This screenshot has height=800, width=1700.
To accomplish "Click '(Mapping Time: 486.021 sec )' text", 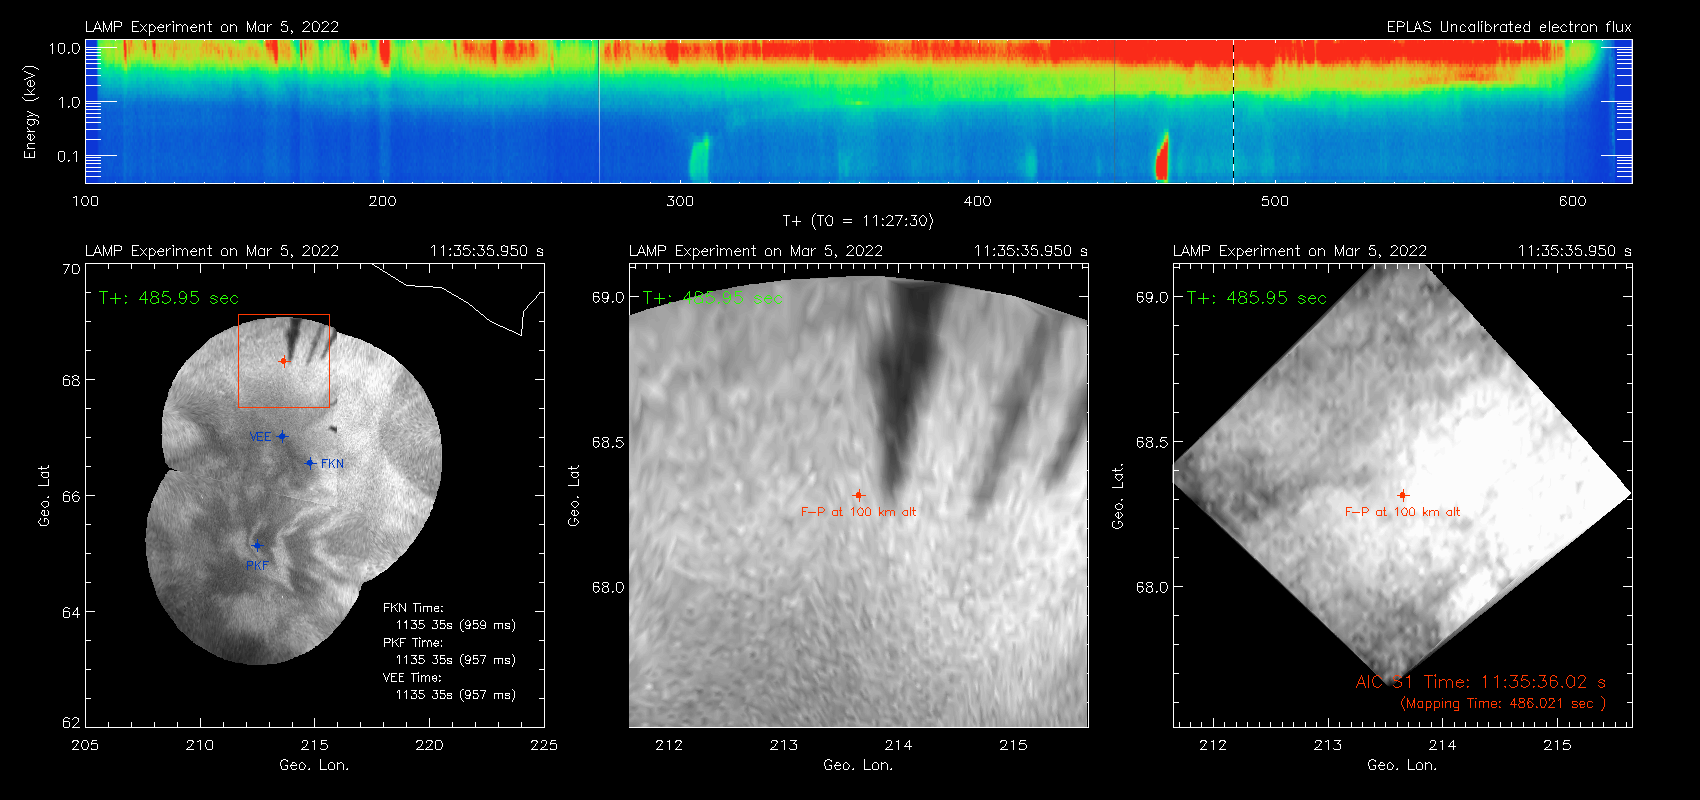I will (1503, 703).
